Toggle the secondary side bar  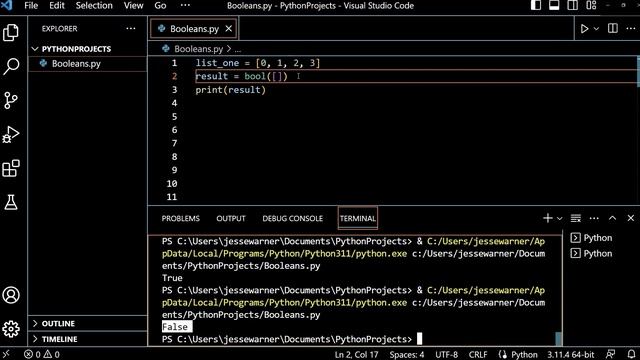tap(572, 5)
